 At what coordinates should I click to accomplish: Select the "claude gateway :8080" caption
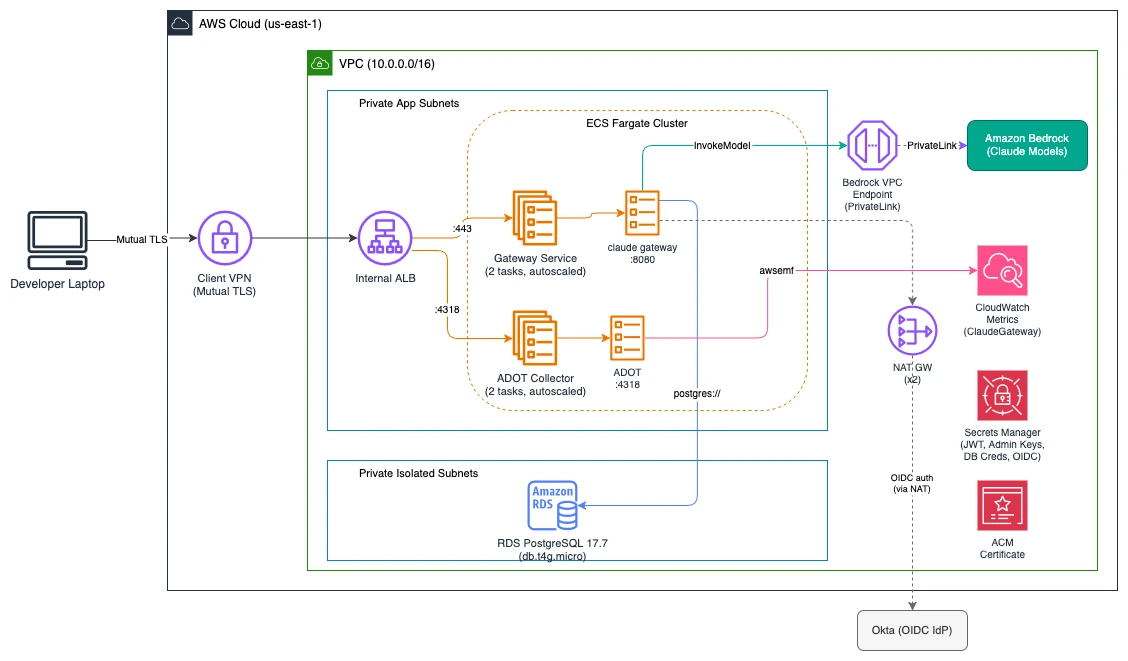642,253
